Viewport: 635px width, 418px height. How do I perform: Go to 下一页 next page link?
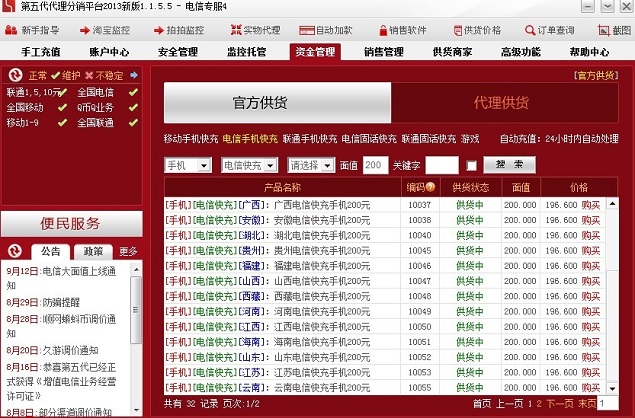[560, 403]
